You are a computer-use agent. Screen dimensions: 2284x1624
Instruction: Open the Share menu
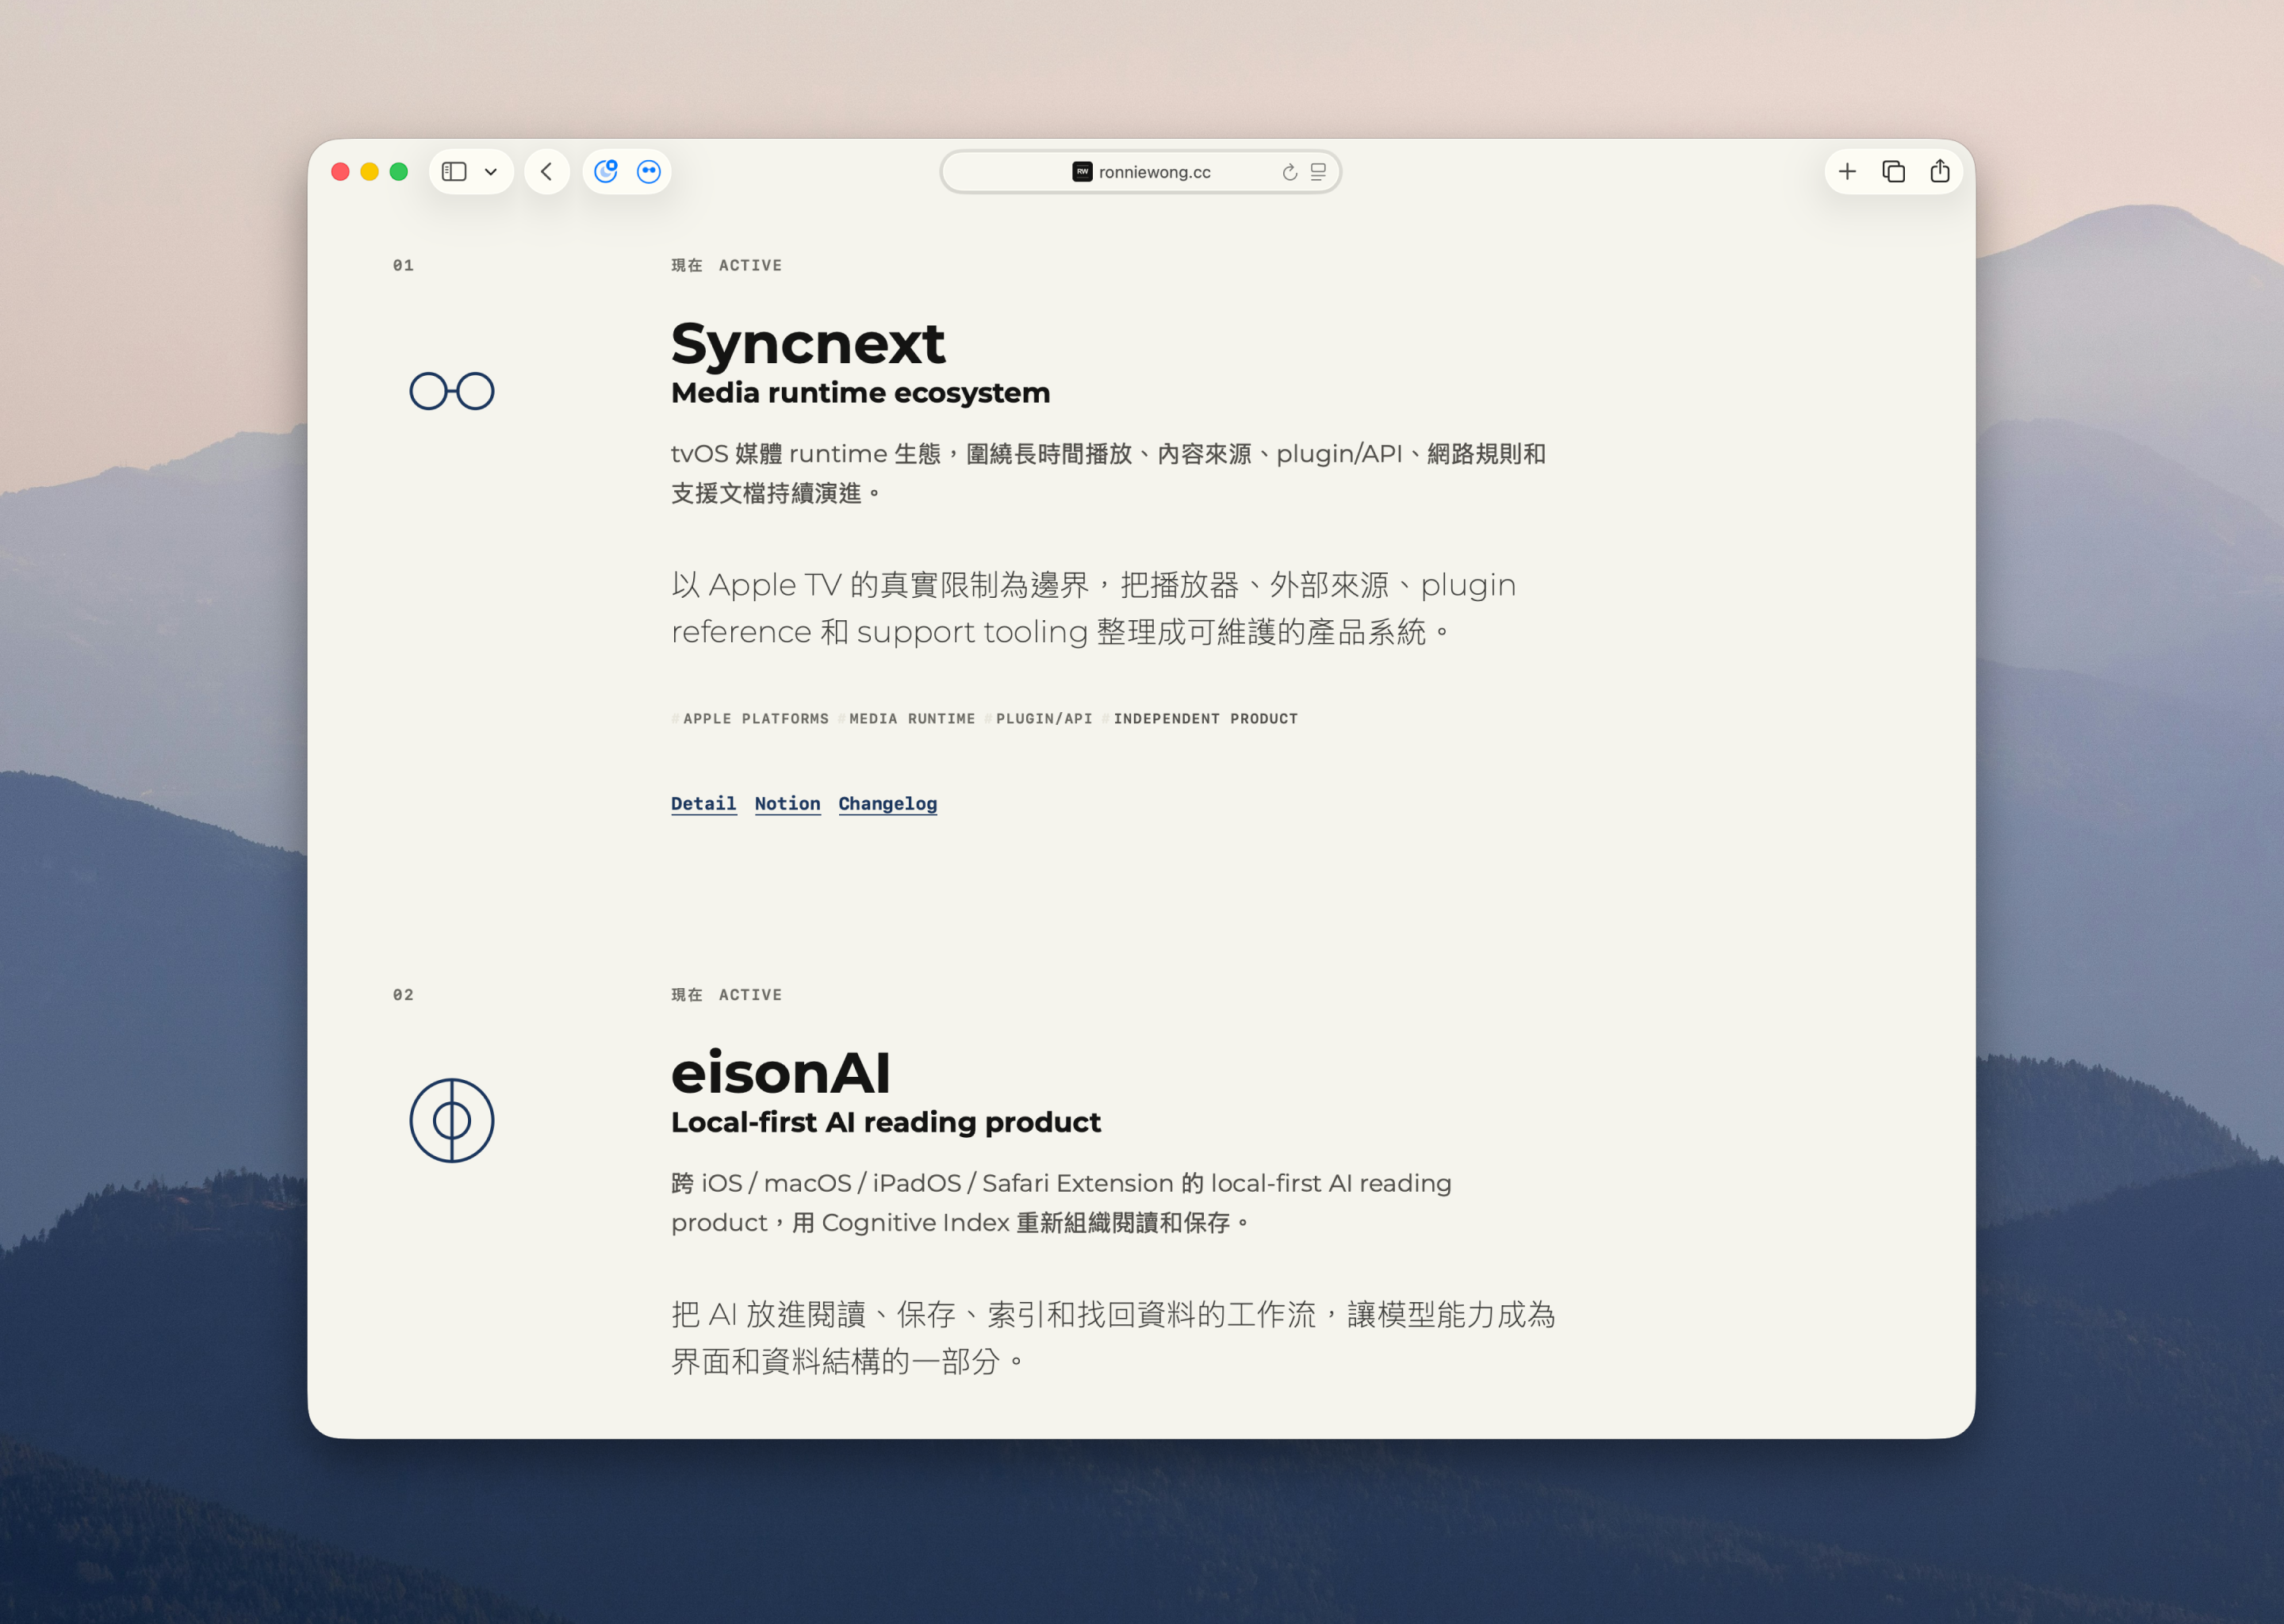click(x=1940, y=171)
